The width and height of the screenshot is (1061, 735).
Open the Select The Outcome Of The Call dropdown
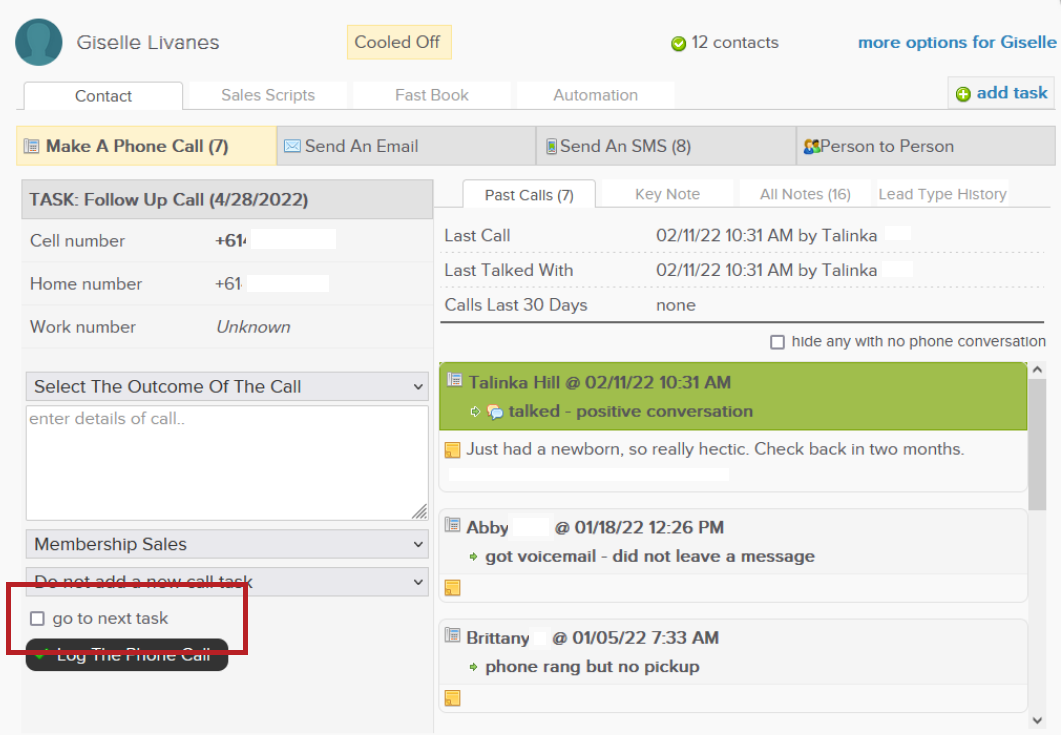point(226,386)
